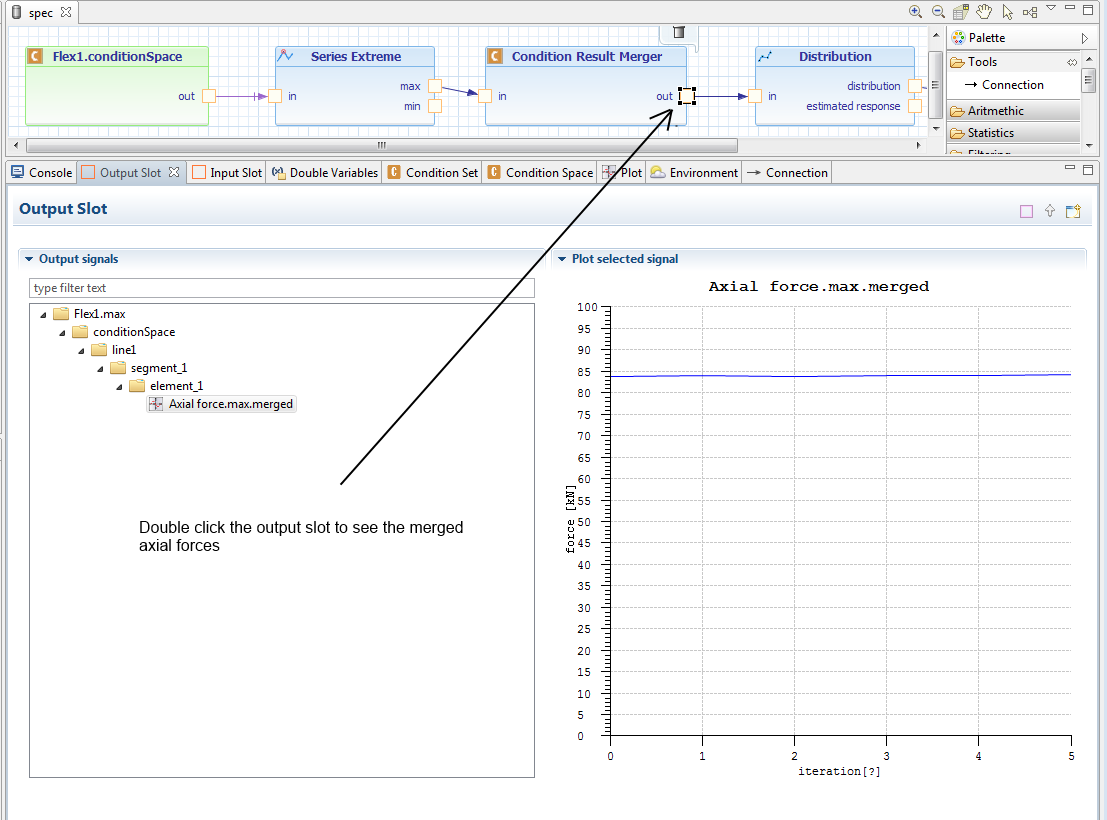Click the filter text input field
The height and width of the screenshot is (820, 1107).
click(x=282, y=288)
